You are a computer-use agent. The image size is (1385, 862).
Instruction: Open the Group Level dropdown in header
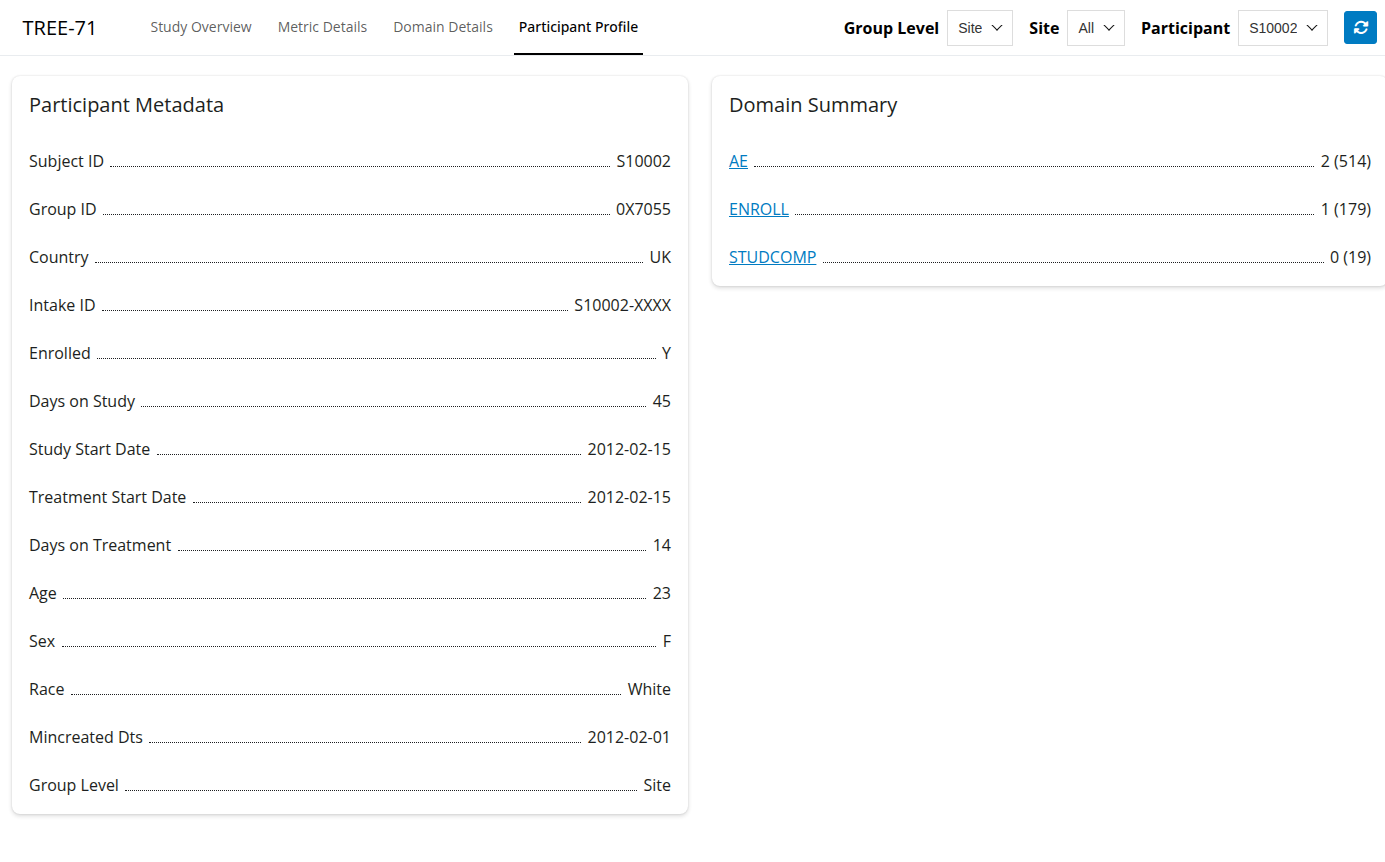[x=979, y=28]
